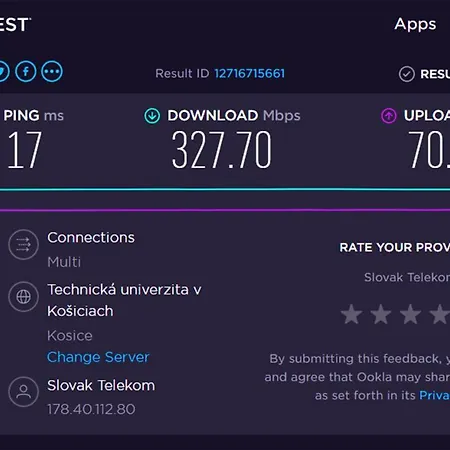Click the Multi connections mode label
This screenshot has height=450, width=450.
pyautogui.click(x=64, y=262)
